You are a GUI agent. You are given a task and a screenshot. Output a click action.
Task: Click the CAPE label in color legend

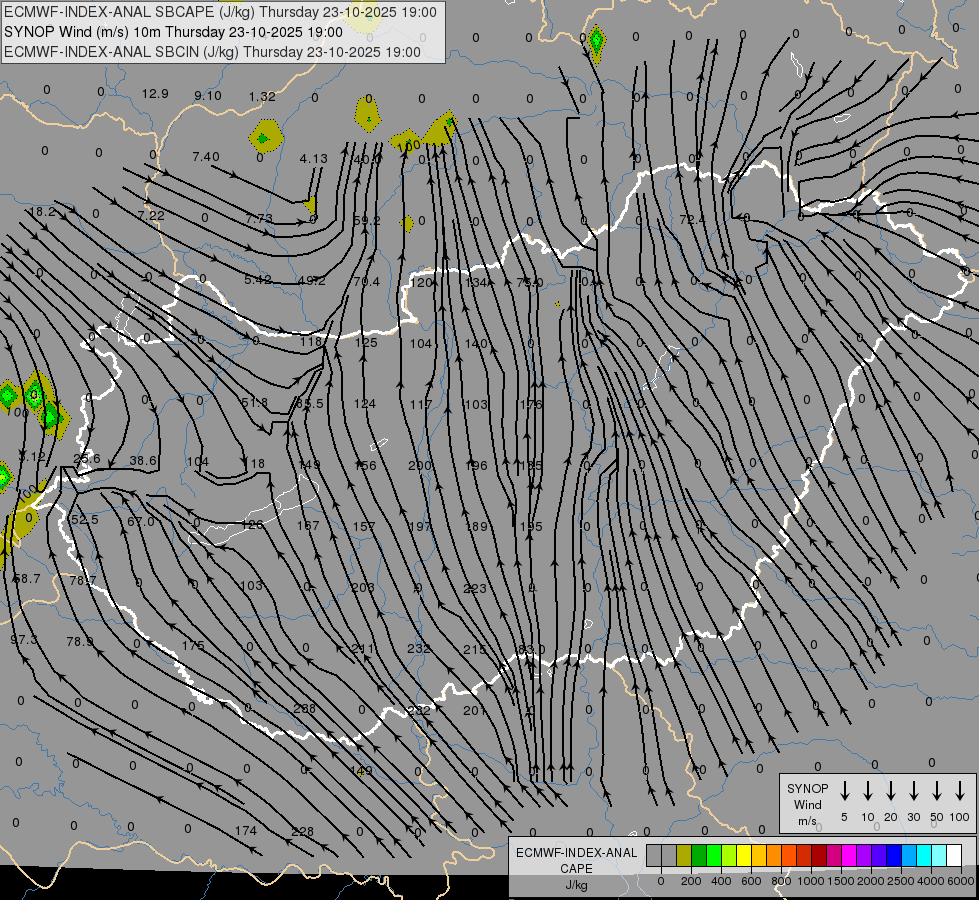point(576,869)
